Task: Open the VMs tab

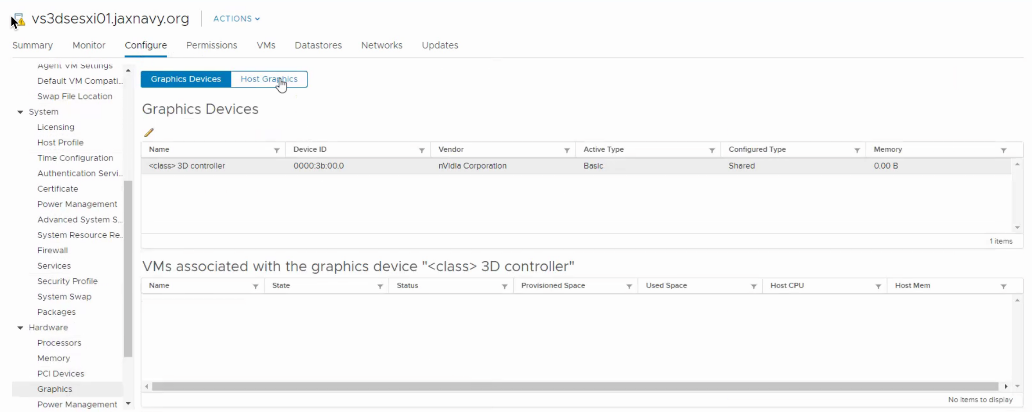Action: pyautogui.click(x=266, y=45)
